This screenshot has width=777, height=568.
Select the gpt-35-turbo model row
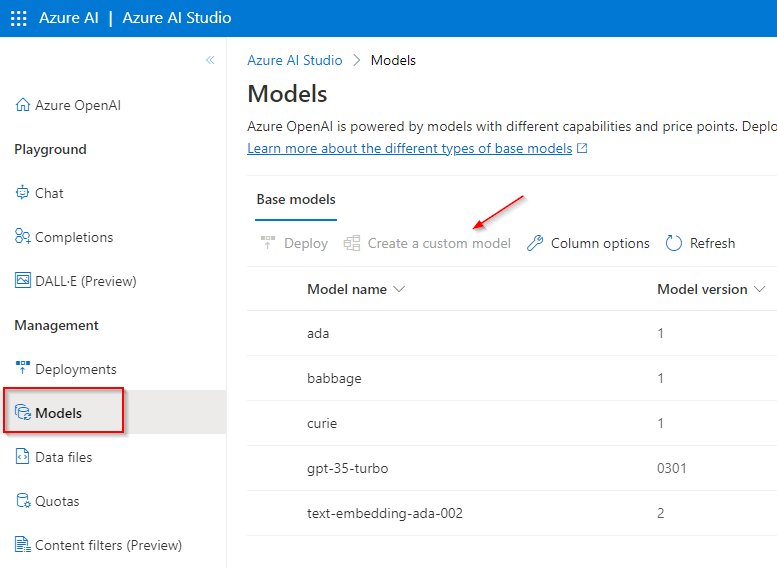(x=512, y=468)
